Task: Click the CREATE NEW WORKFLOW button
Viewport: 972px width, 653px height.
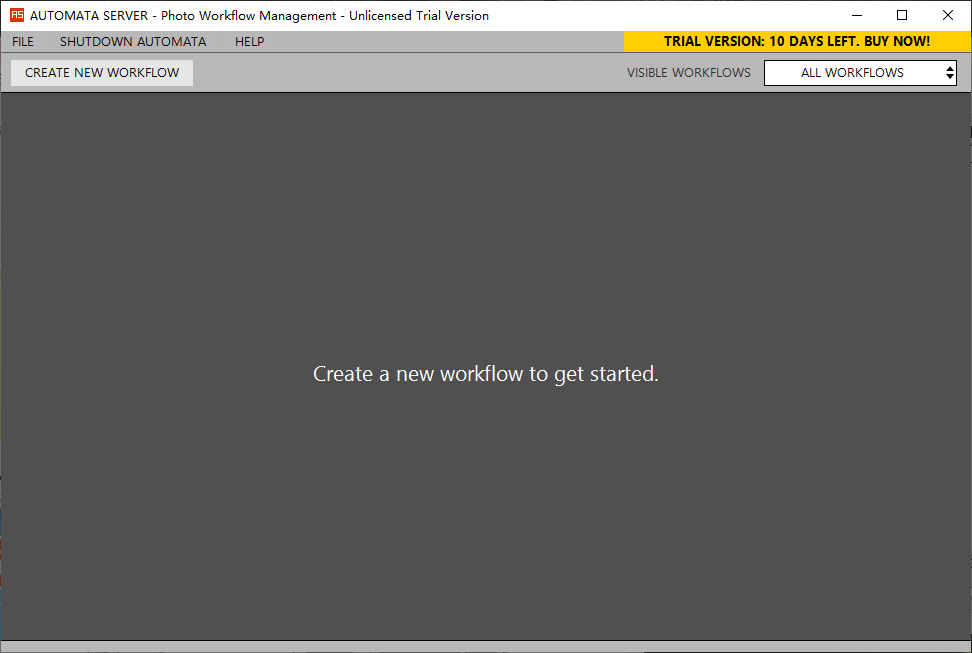Action: 102,73
